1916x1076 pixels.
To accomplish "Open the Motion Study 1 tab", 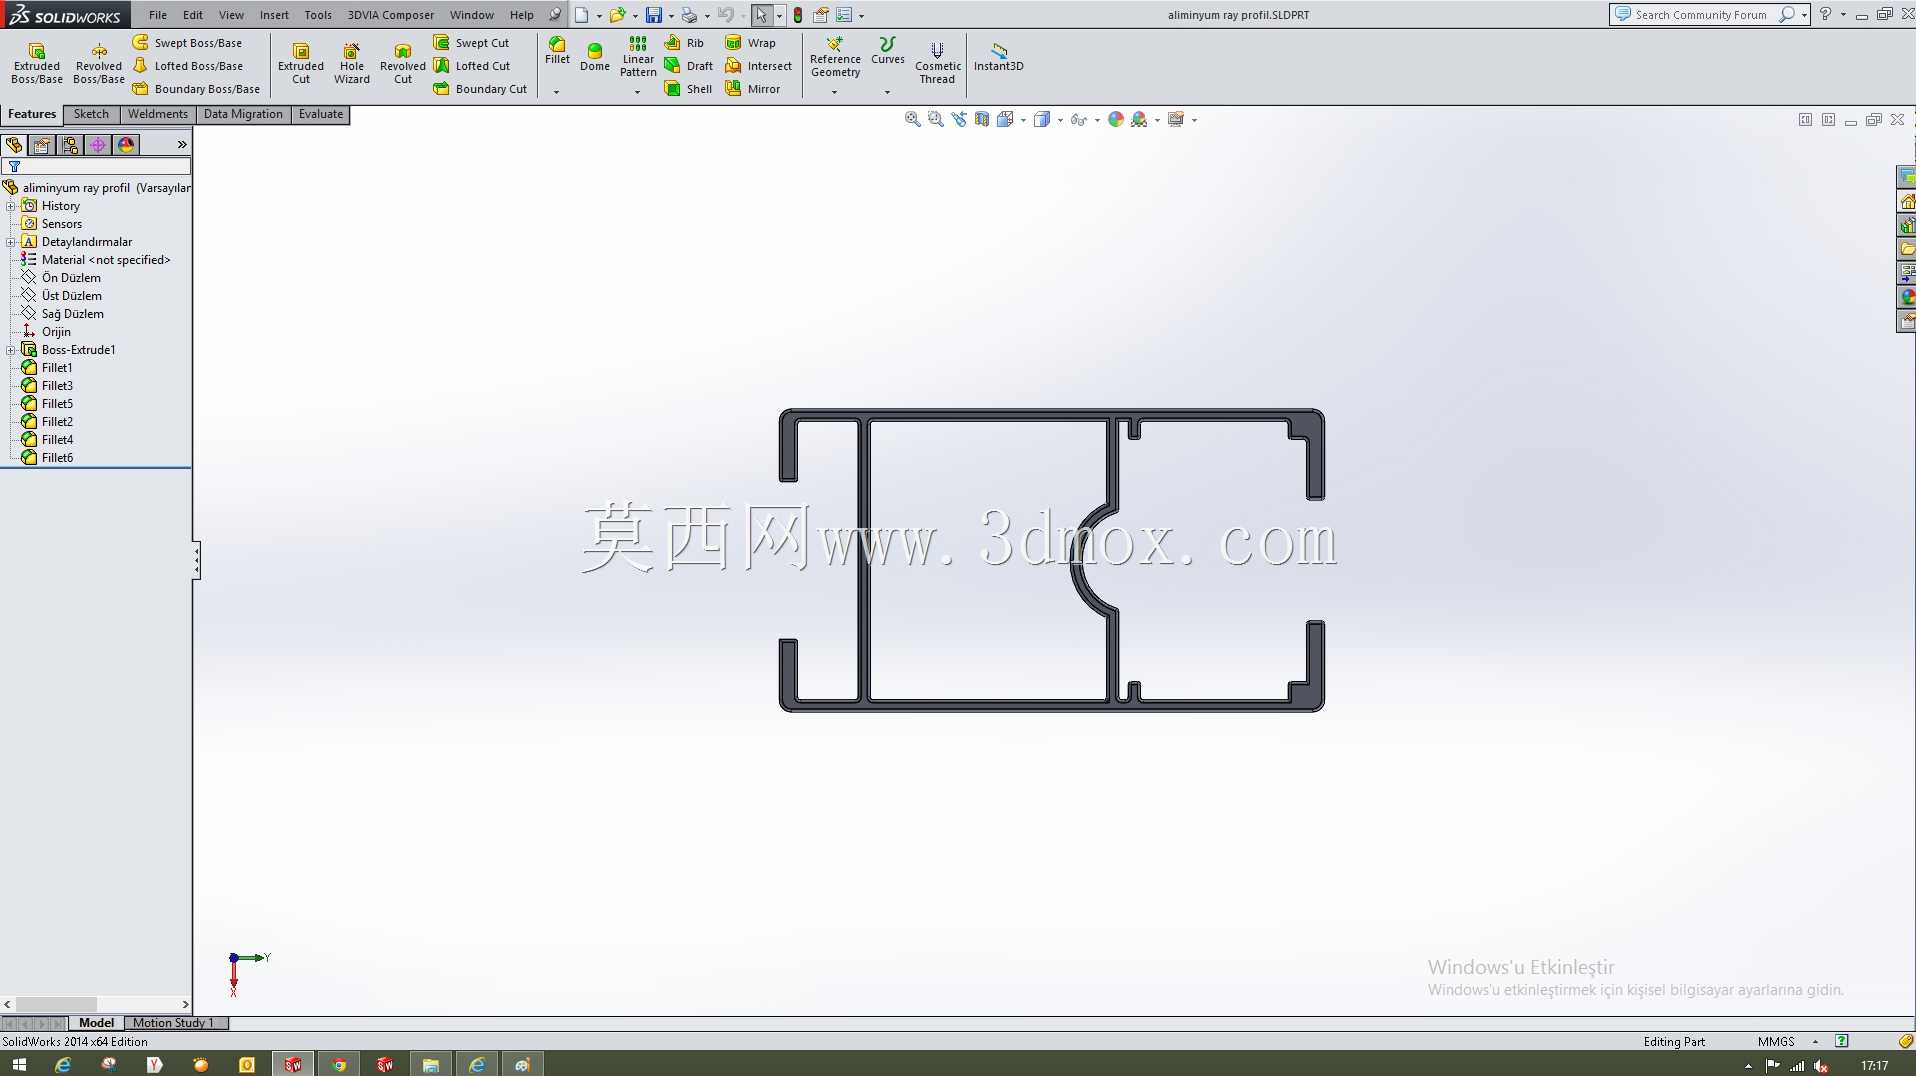I will (173, 1023).
